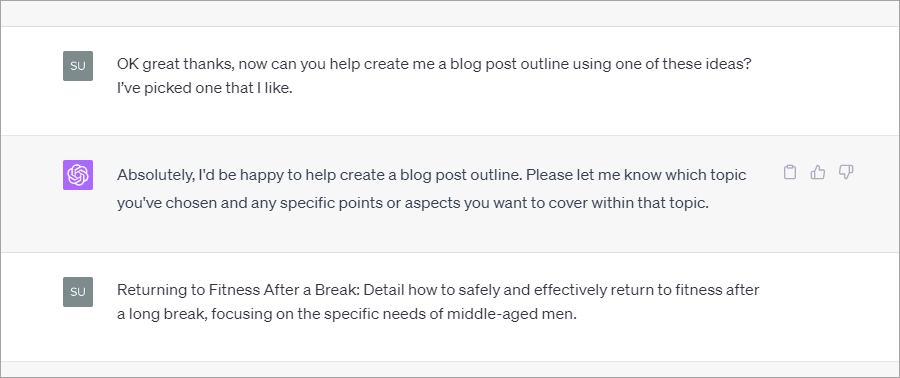
Task: Click the line "I've picked one that I like."
Action: pos(205,89)
